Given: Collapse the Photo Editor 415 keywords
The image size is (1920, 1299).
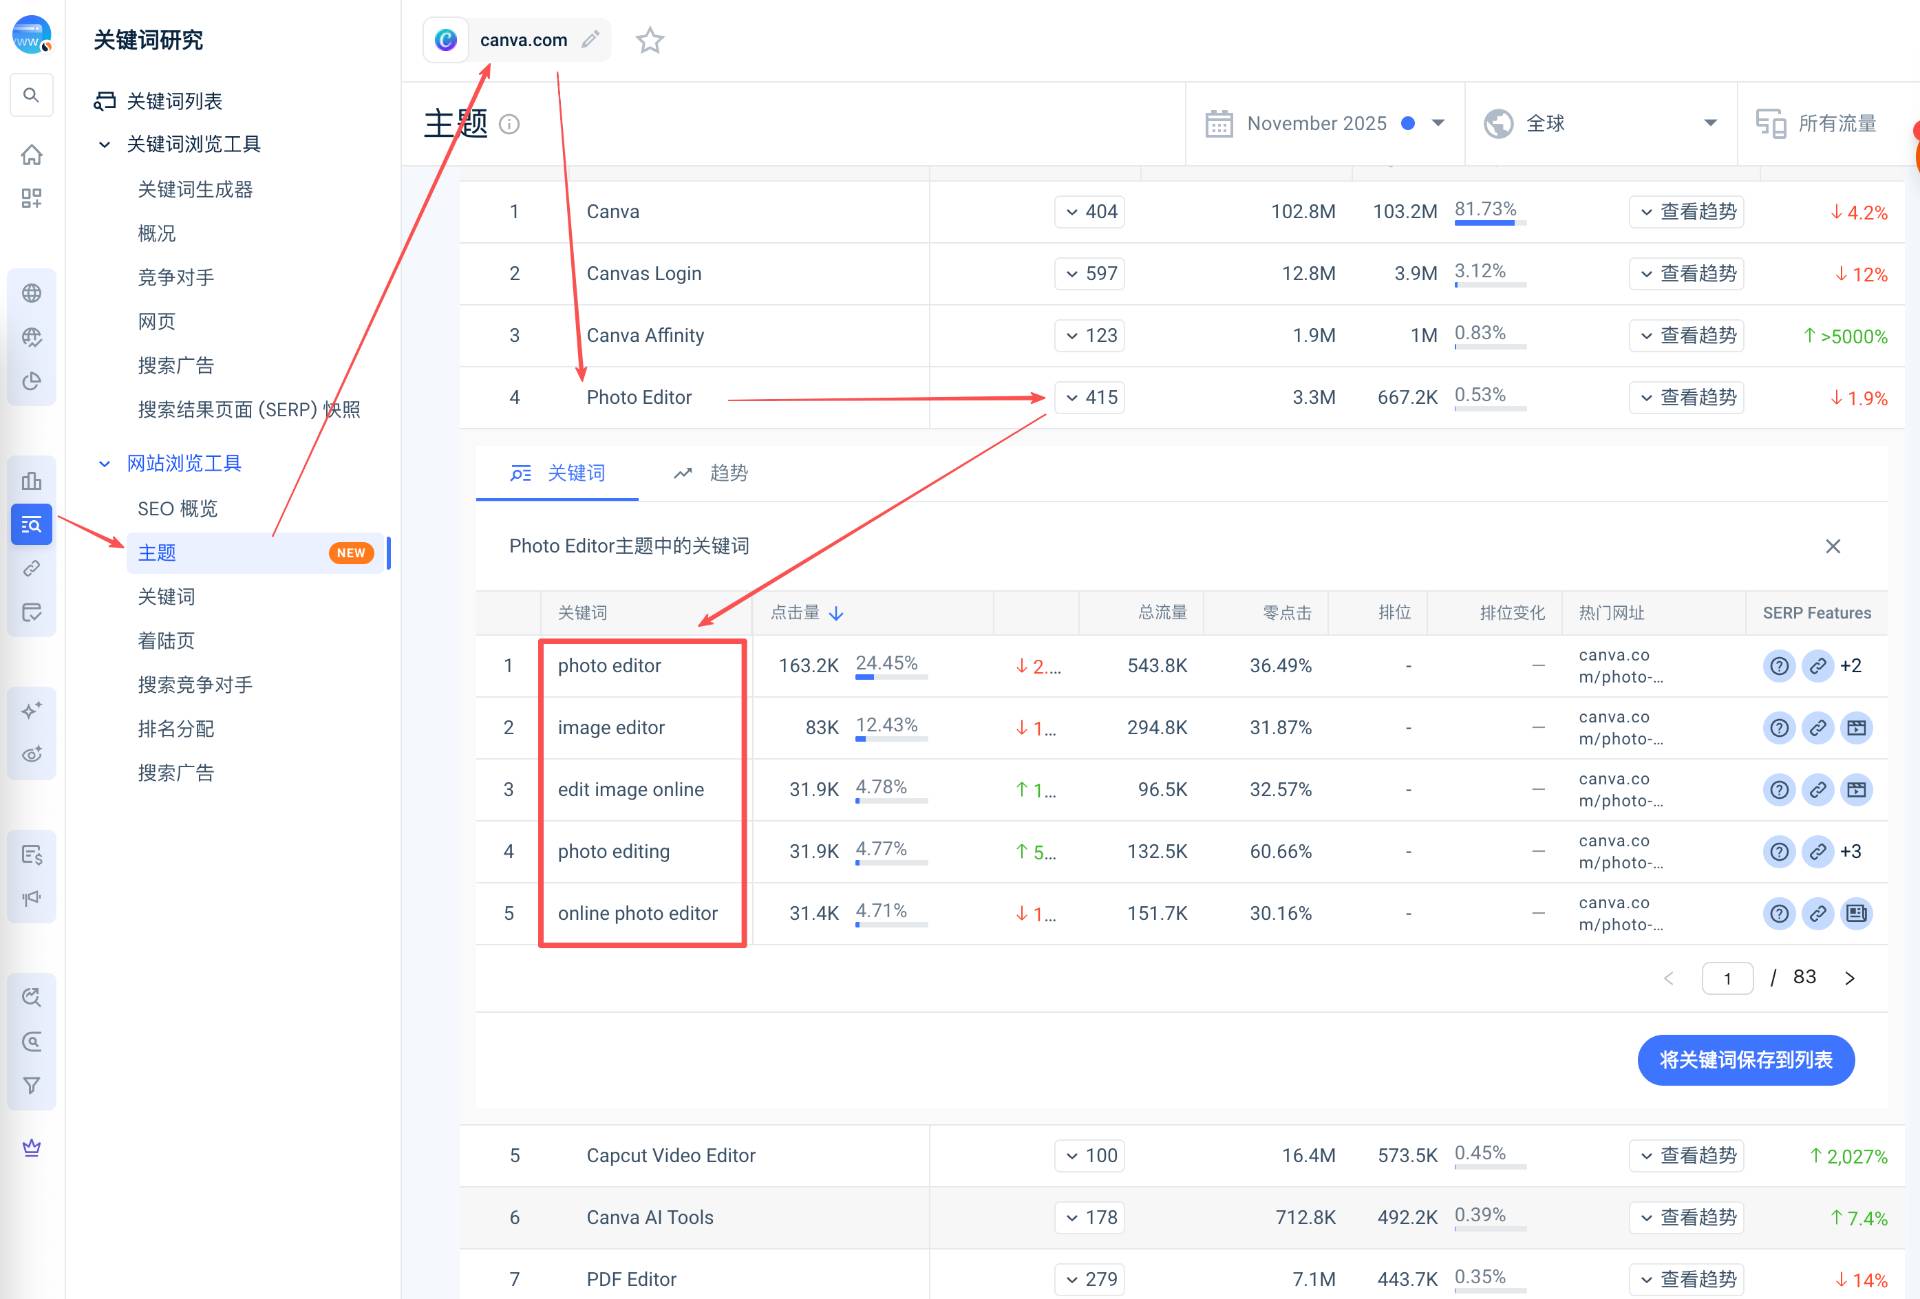Looking at the screenshot, I should (1090, 398).
